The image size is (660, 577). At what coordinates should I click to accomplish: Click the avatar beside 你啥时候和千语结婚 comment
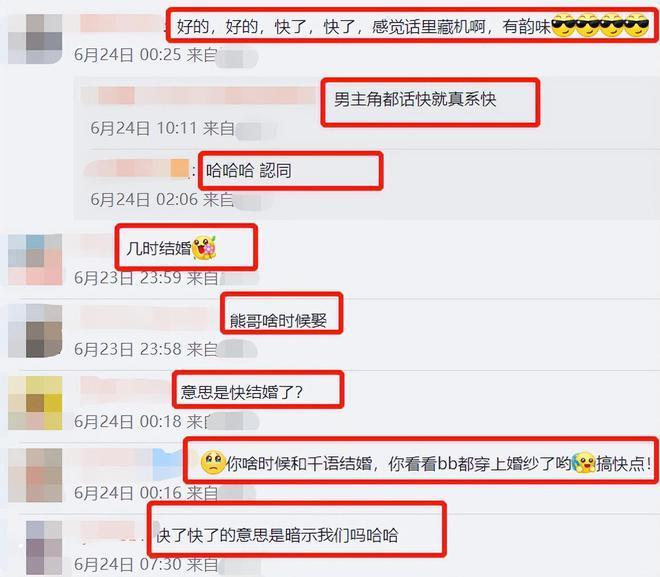[35, 475]
